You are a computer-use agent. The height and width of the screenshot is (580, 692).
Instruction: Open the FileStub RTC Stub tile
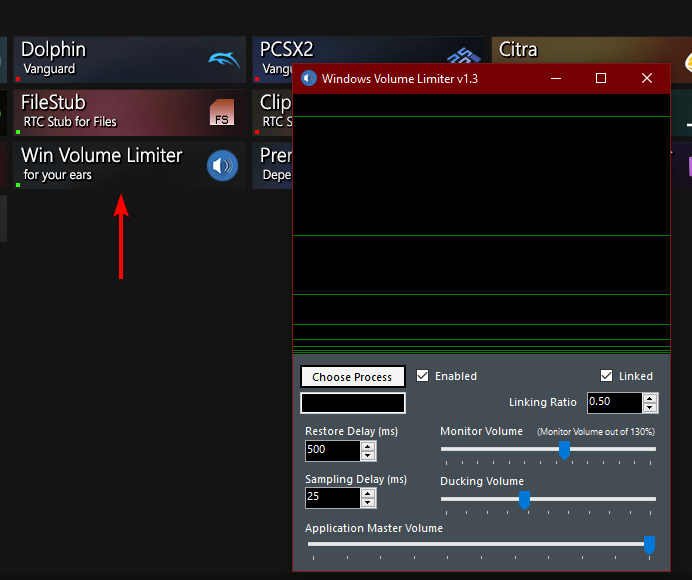click(x=129, y=113)
